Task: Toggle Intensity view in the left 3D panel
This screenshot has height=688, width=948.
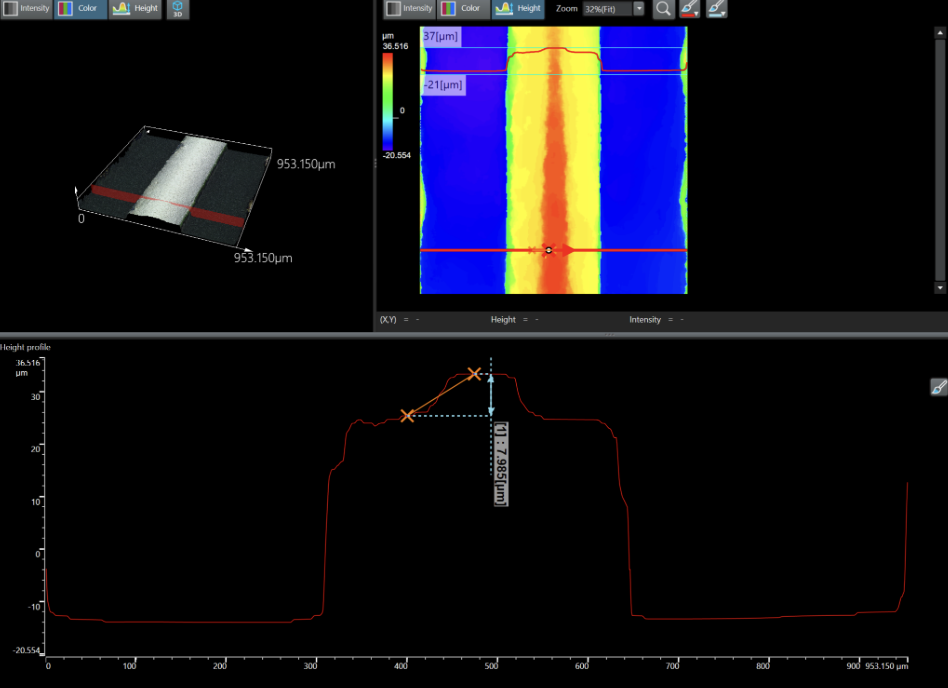Action: (x=26, y=9)
